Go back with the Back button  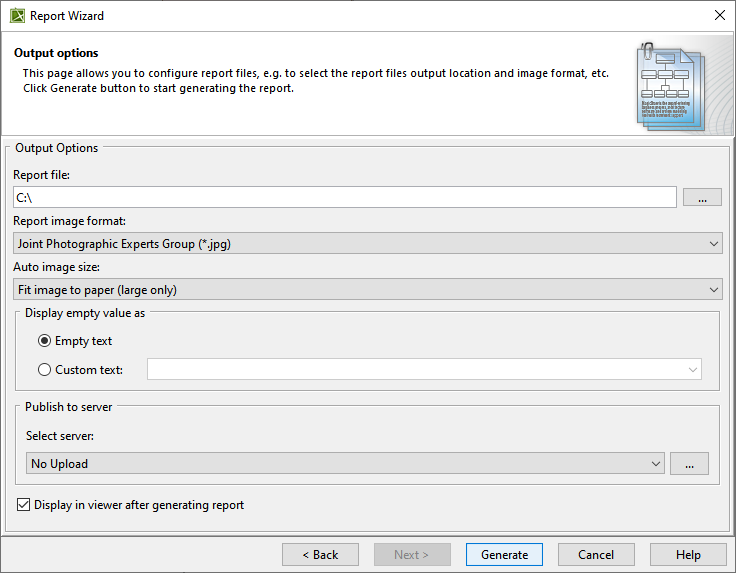tap(320, 555)
